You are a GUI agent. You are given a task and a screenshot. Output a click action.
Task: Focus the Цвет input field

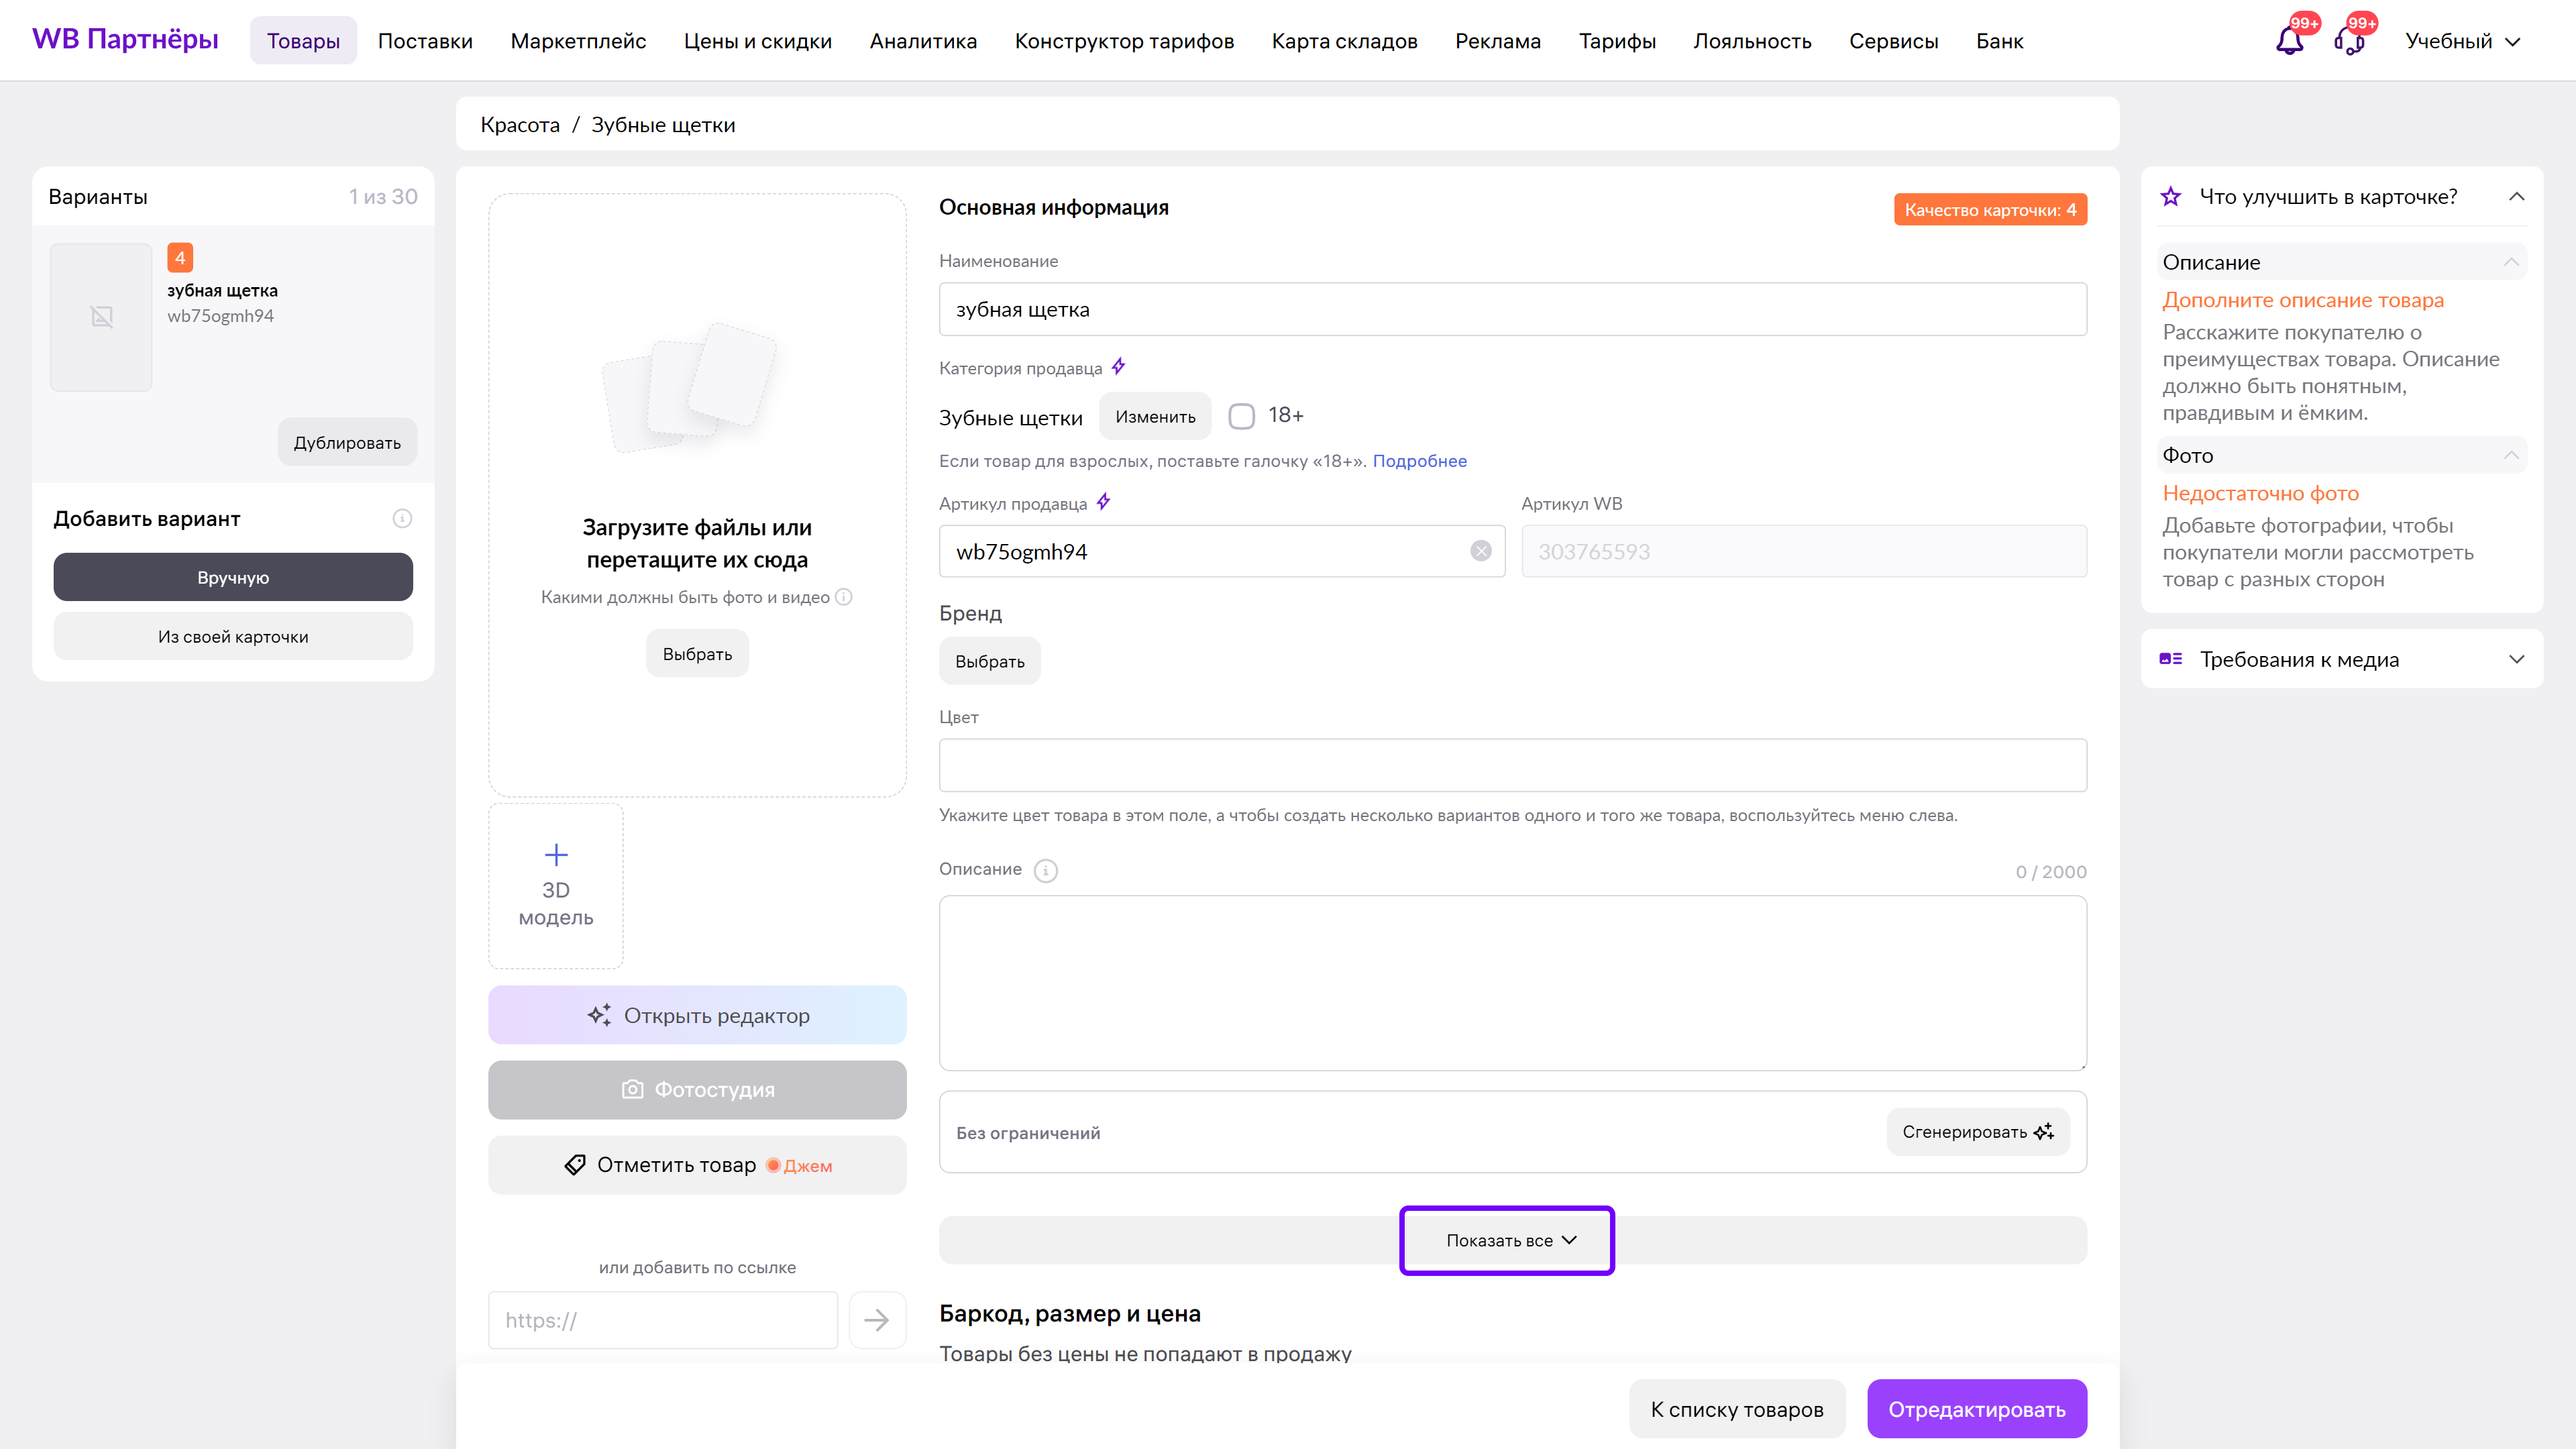[x=1512, y=765]
